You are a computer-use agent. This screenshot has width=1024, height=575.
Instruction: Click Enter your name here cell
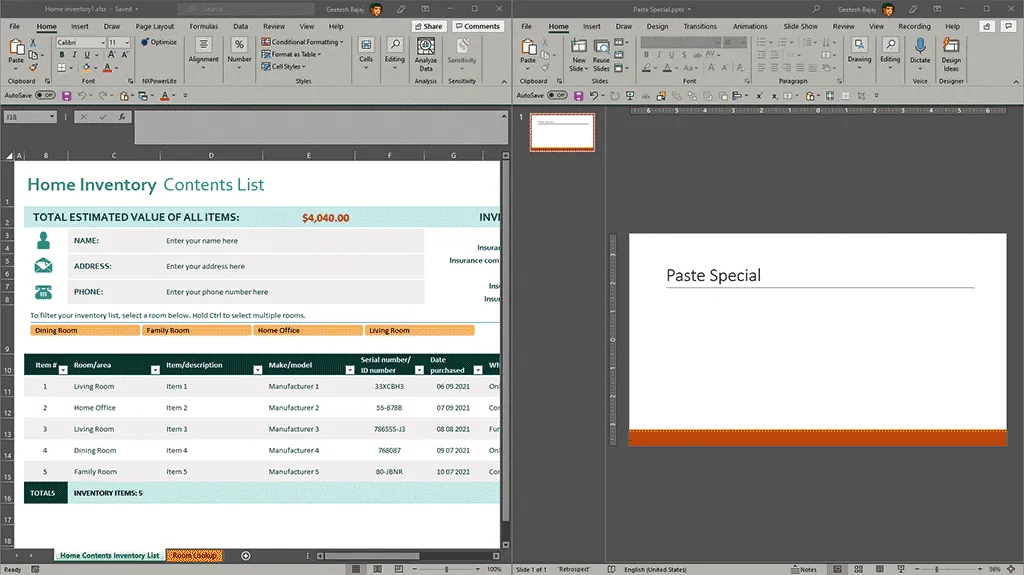point(202,241)
